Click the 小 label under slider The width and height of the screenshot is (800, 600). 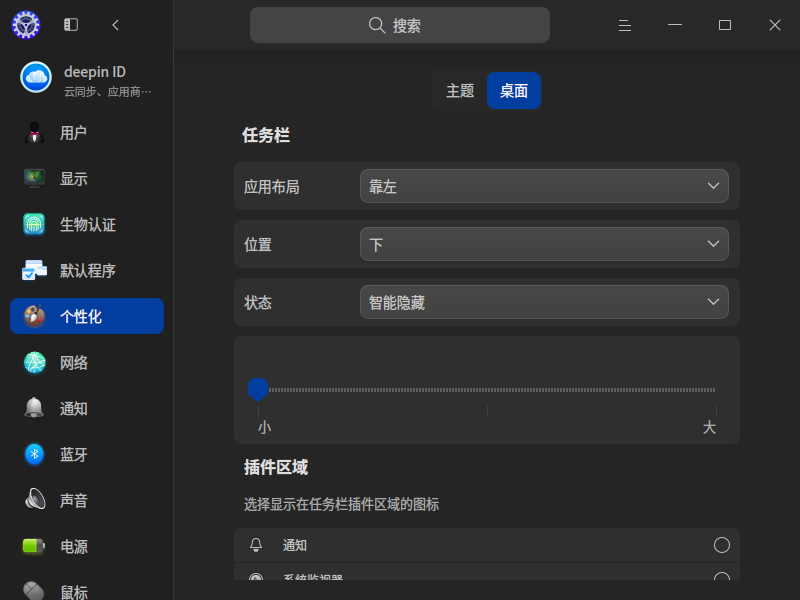[x=264, y=427]
